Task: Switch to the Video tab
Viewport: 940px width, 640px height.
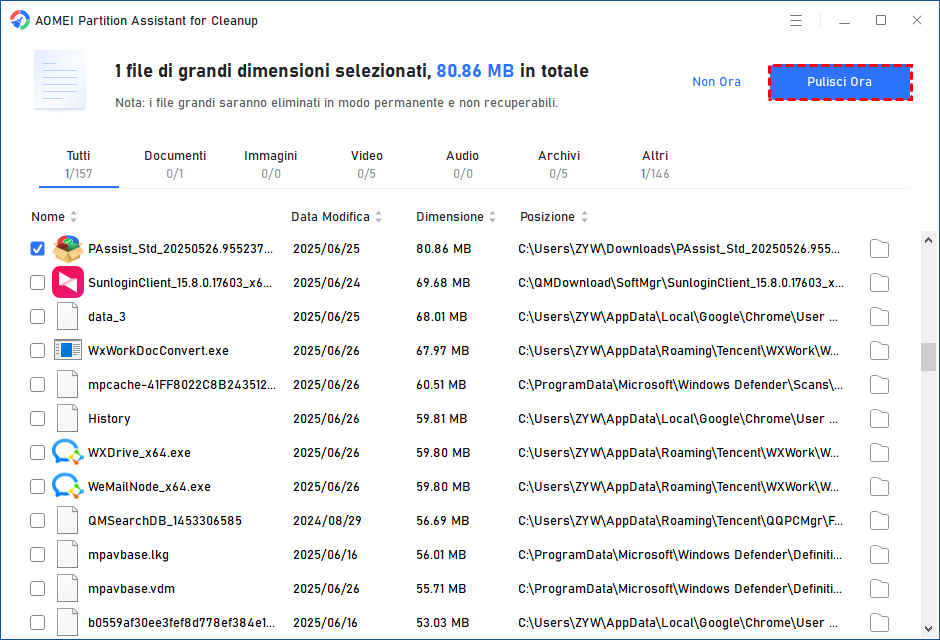Action: [x=367, y=165]
